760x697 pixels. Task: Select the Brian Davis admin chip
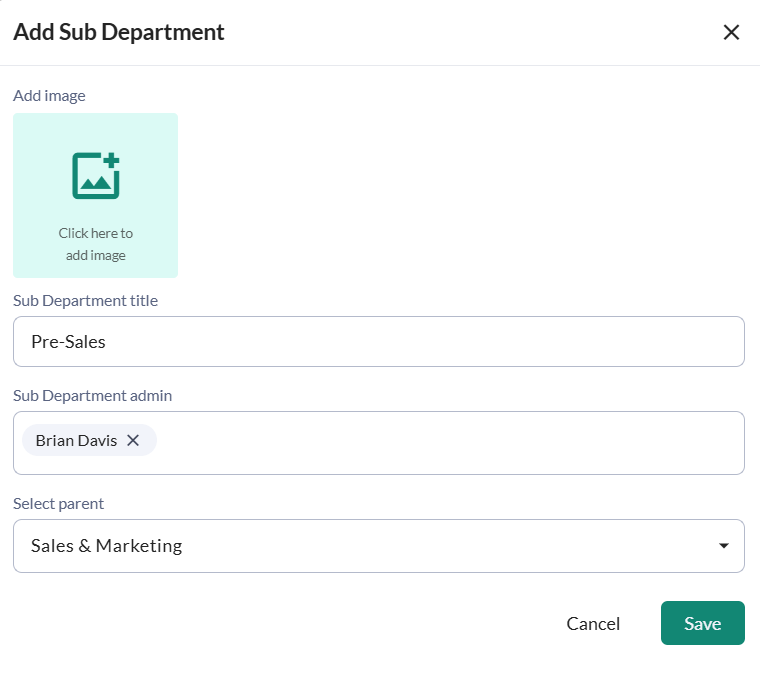tap(89, 440)
